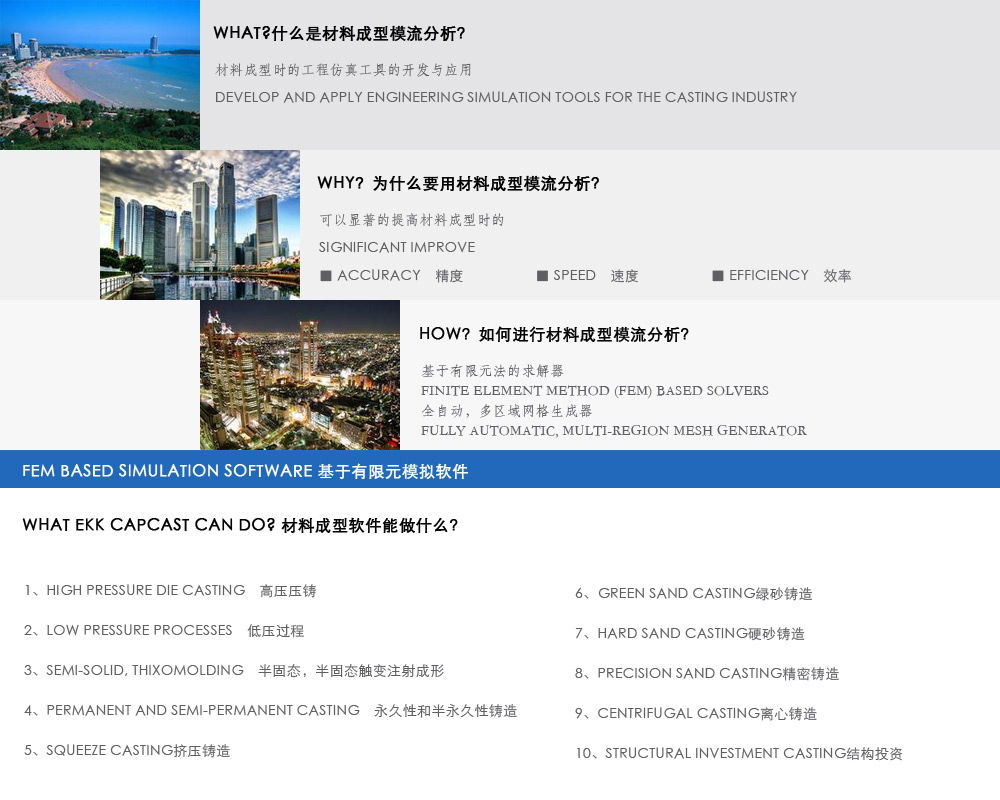Select item 3 'SEMI-SOLID, THIXOMOLDING'

234,670
